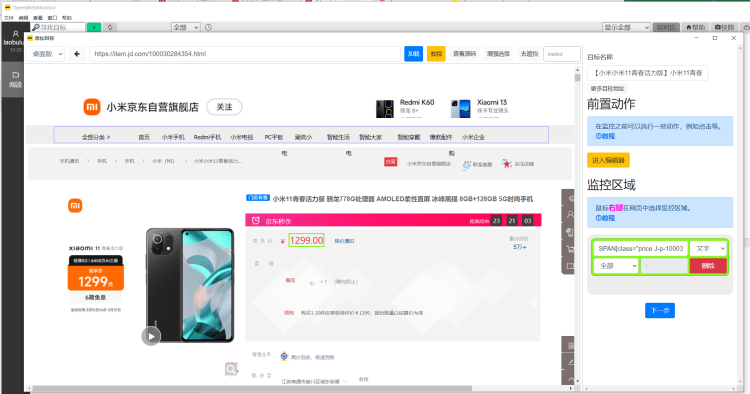This screenshot has width=750, height=394.
Task: Click the JD side panel user icon
Action: (x=570, y=215)
